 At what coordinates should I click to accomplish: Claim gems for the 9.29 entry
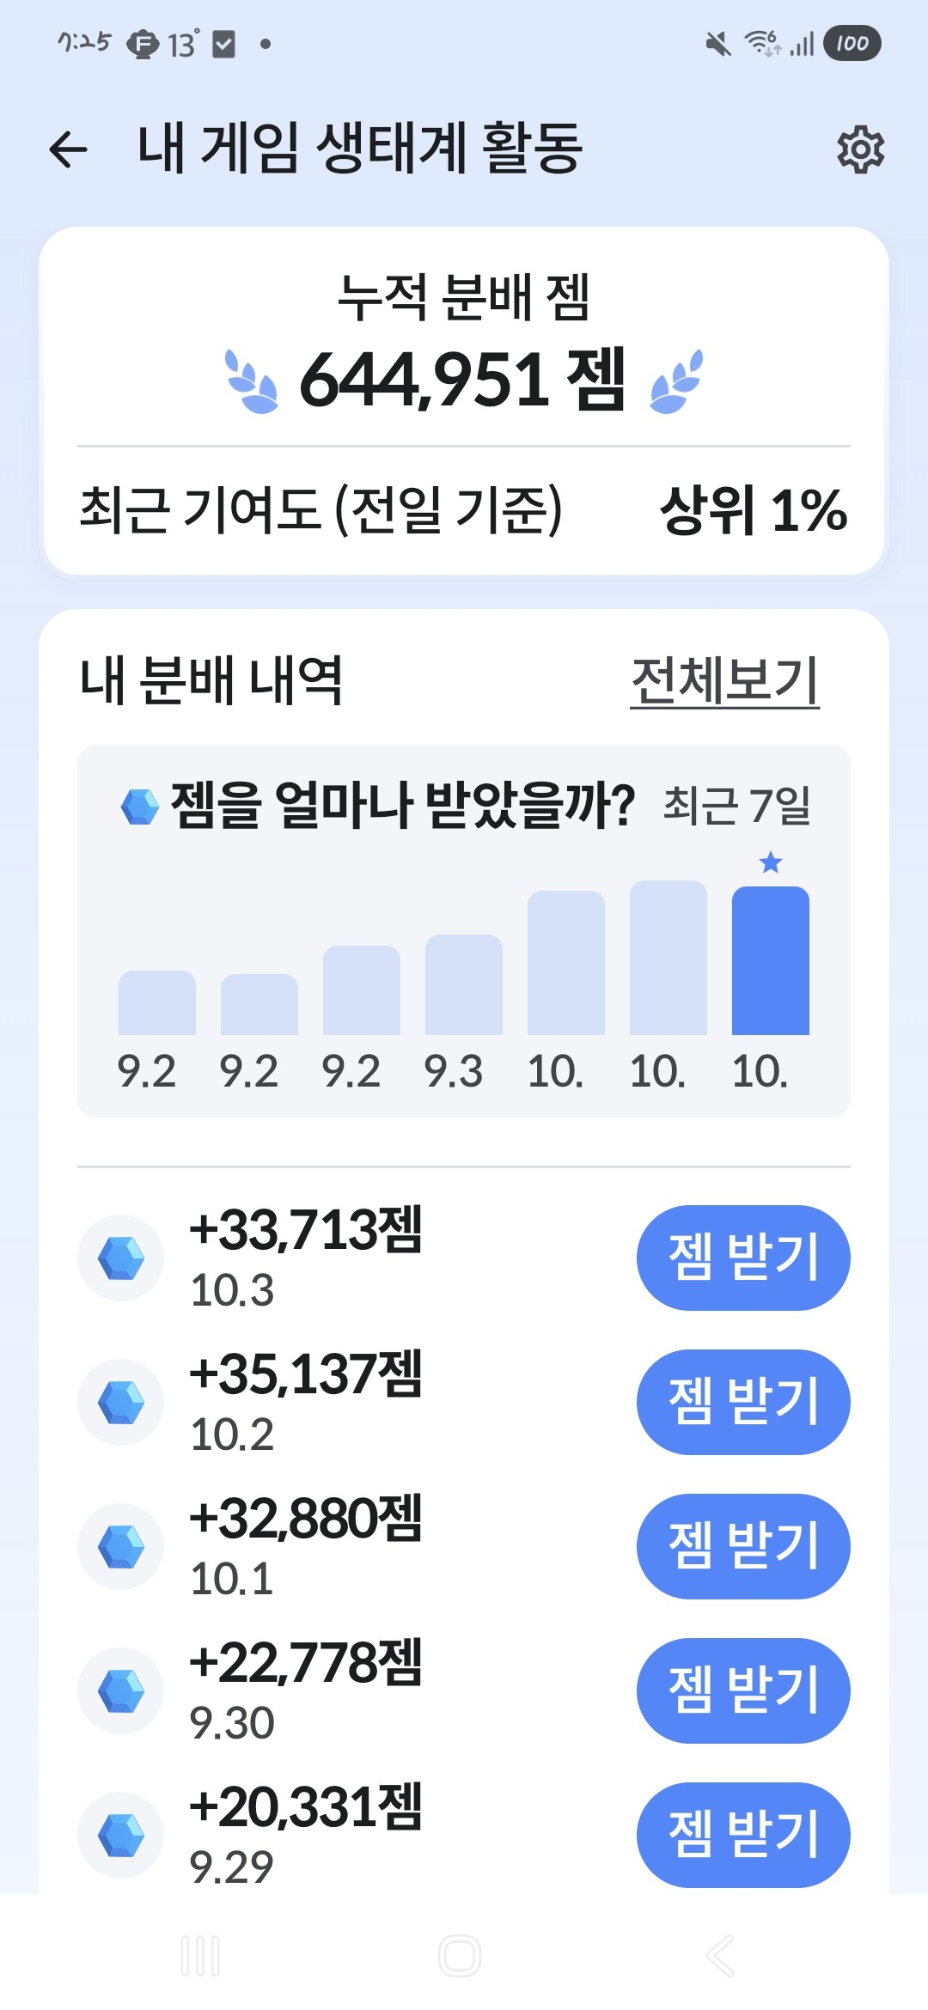click(x=743, y=1835)
